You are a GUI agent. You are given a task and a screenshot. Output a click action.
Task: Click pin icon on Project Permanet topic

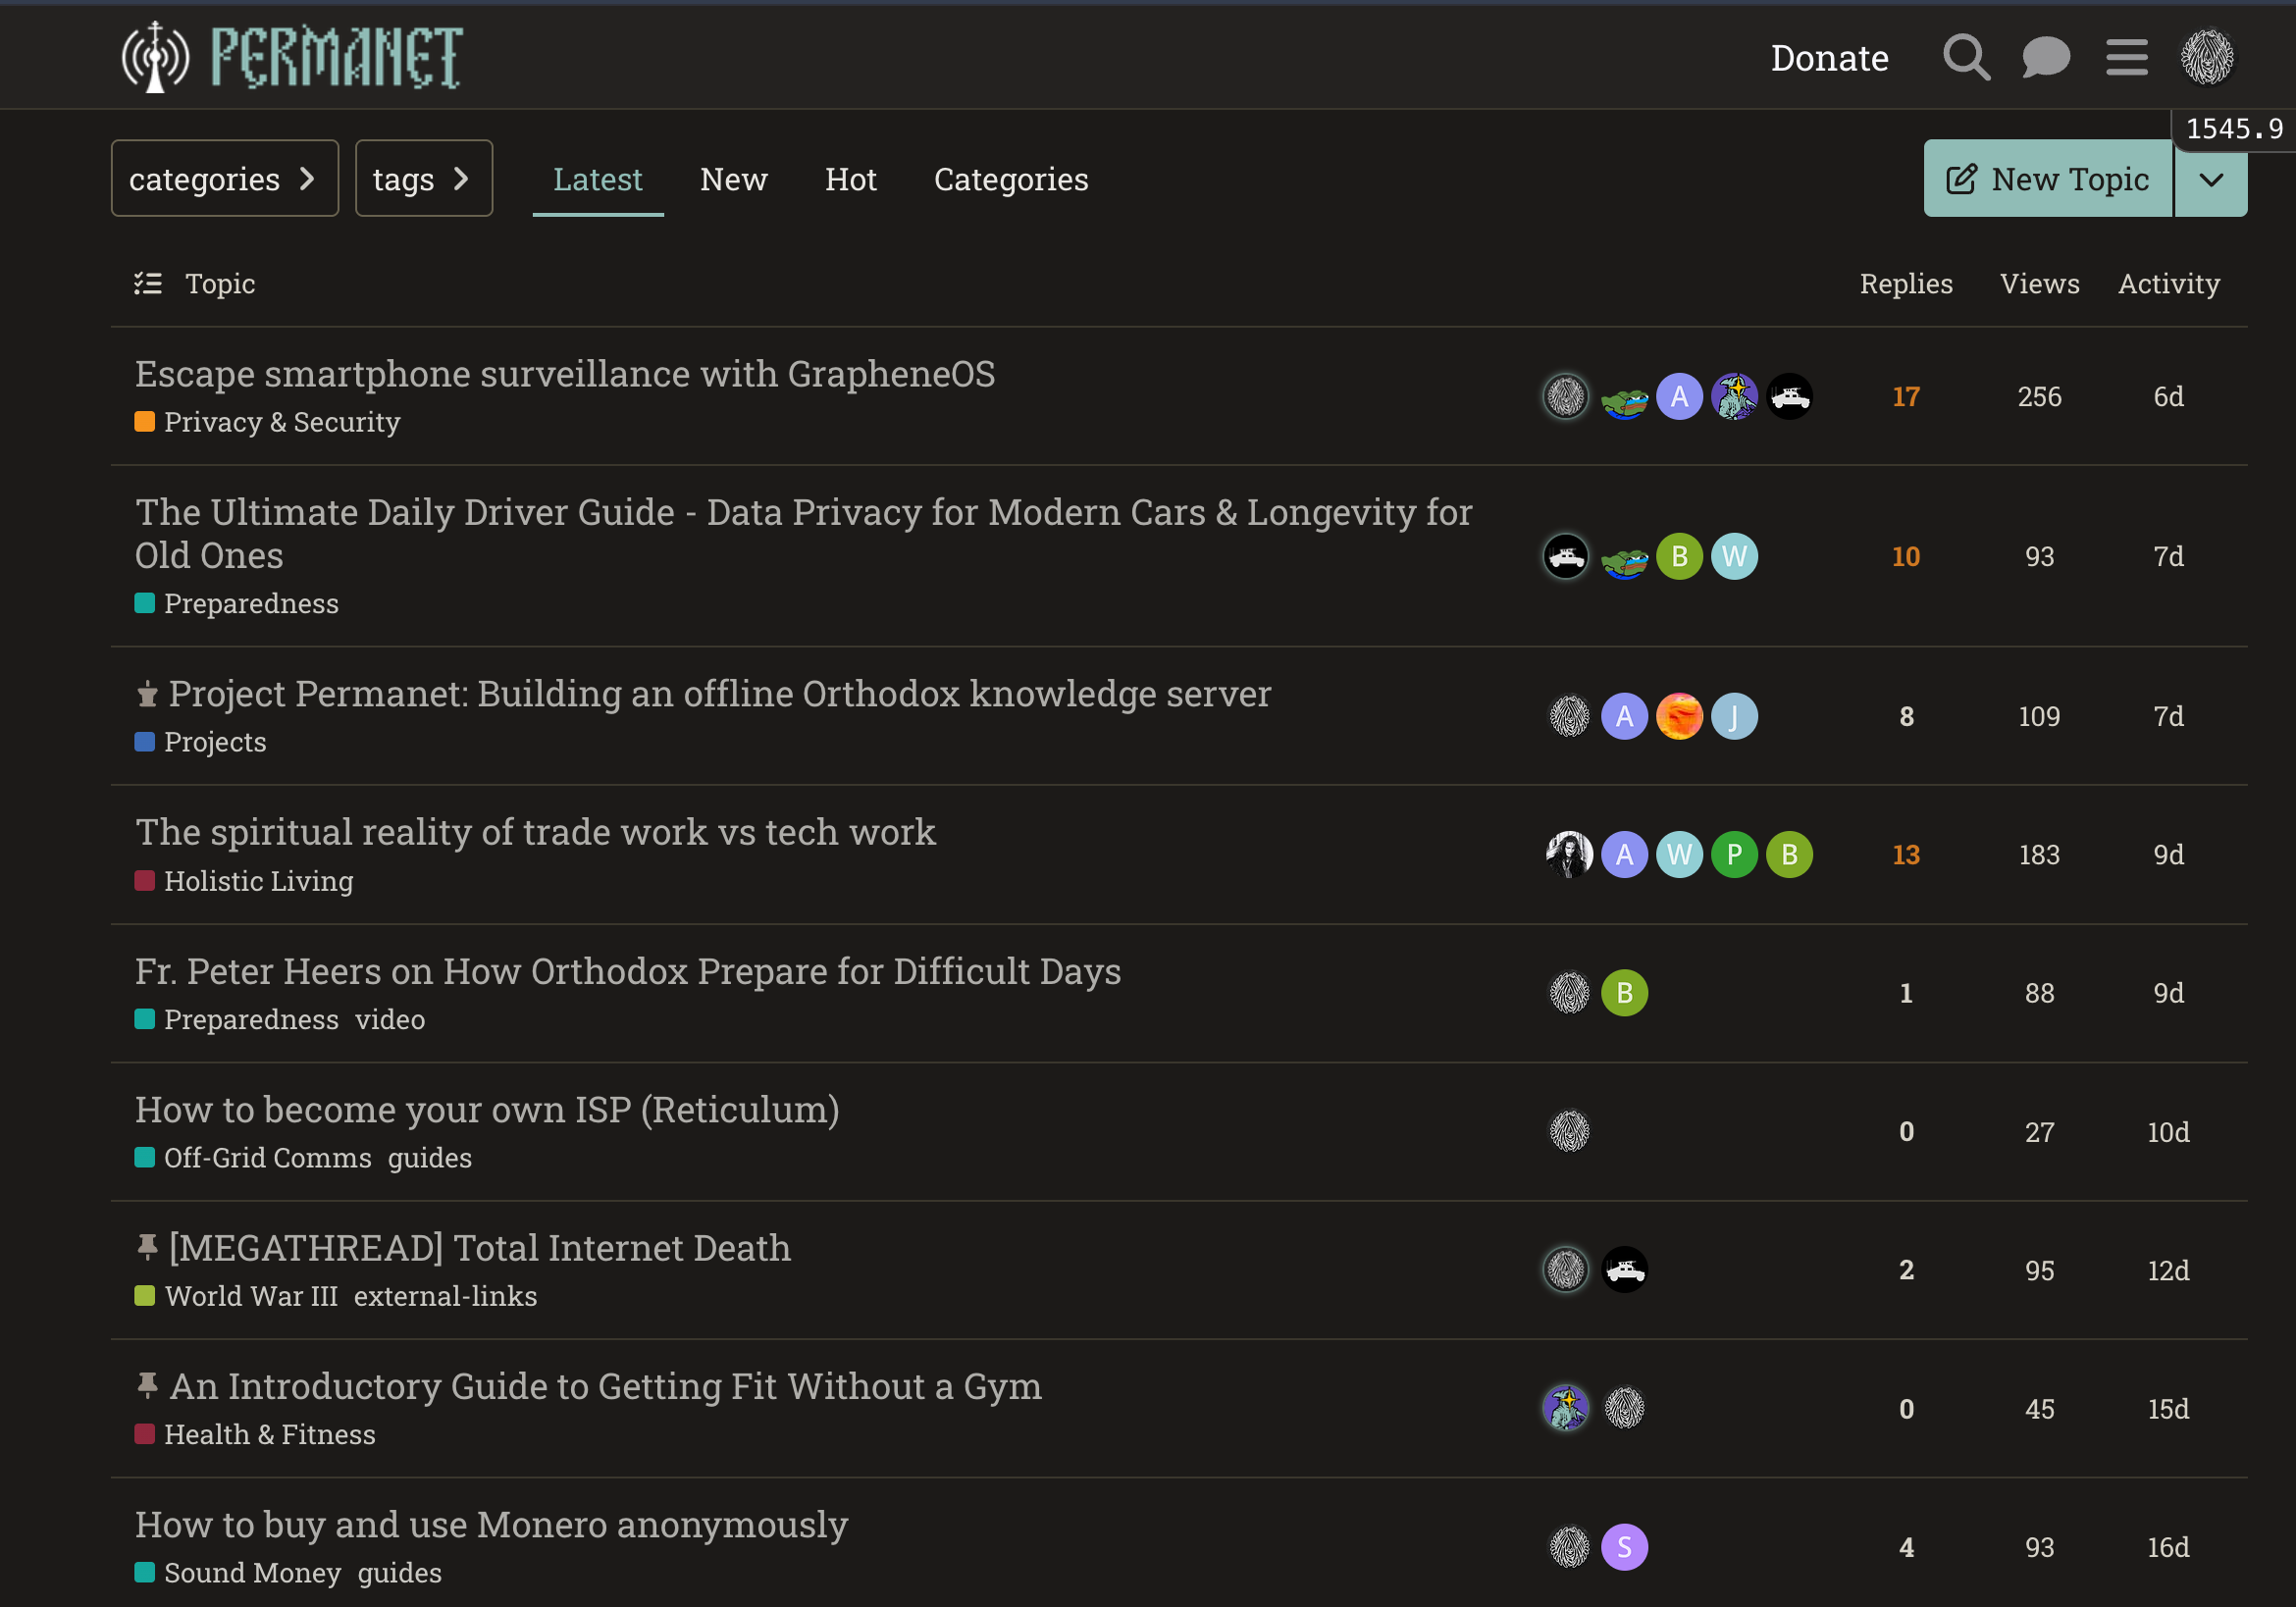point(147,693)
